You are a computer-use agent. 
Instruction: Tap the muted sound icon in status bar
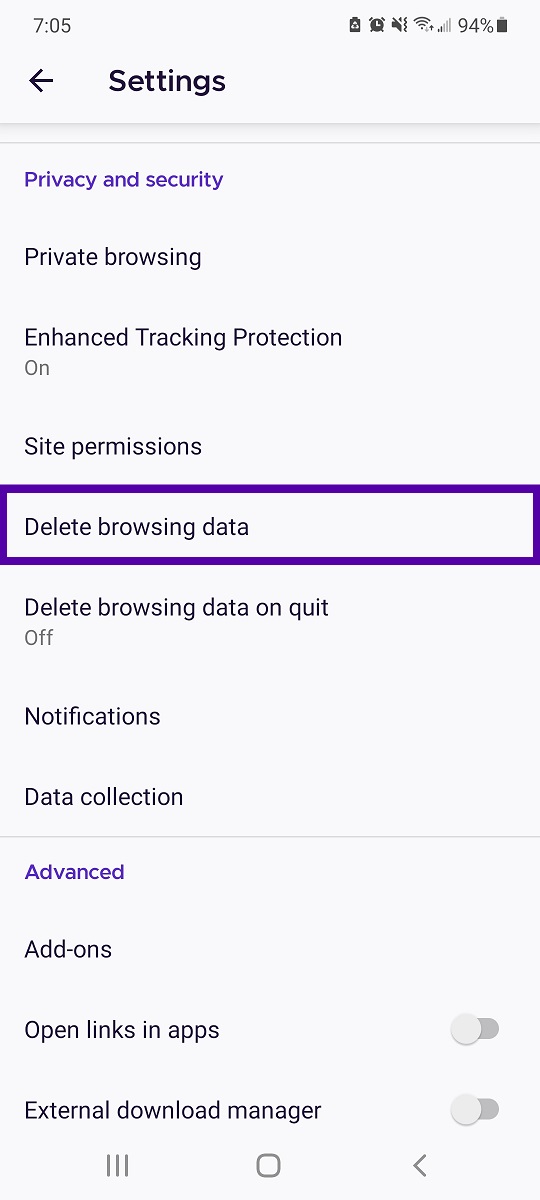click(400, 26)
